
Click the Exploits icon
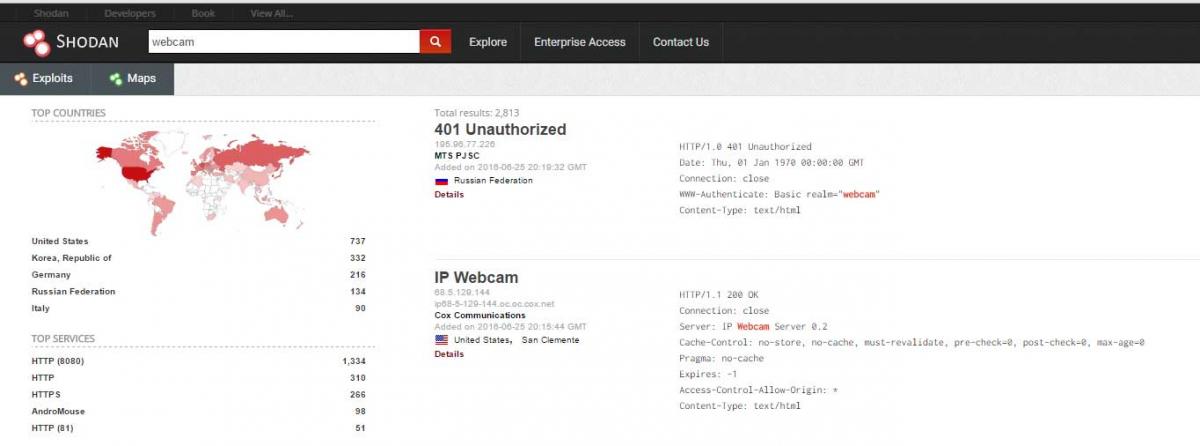(21, 79)
